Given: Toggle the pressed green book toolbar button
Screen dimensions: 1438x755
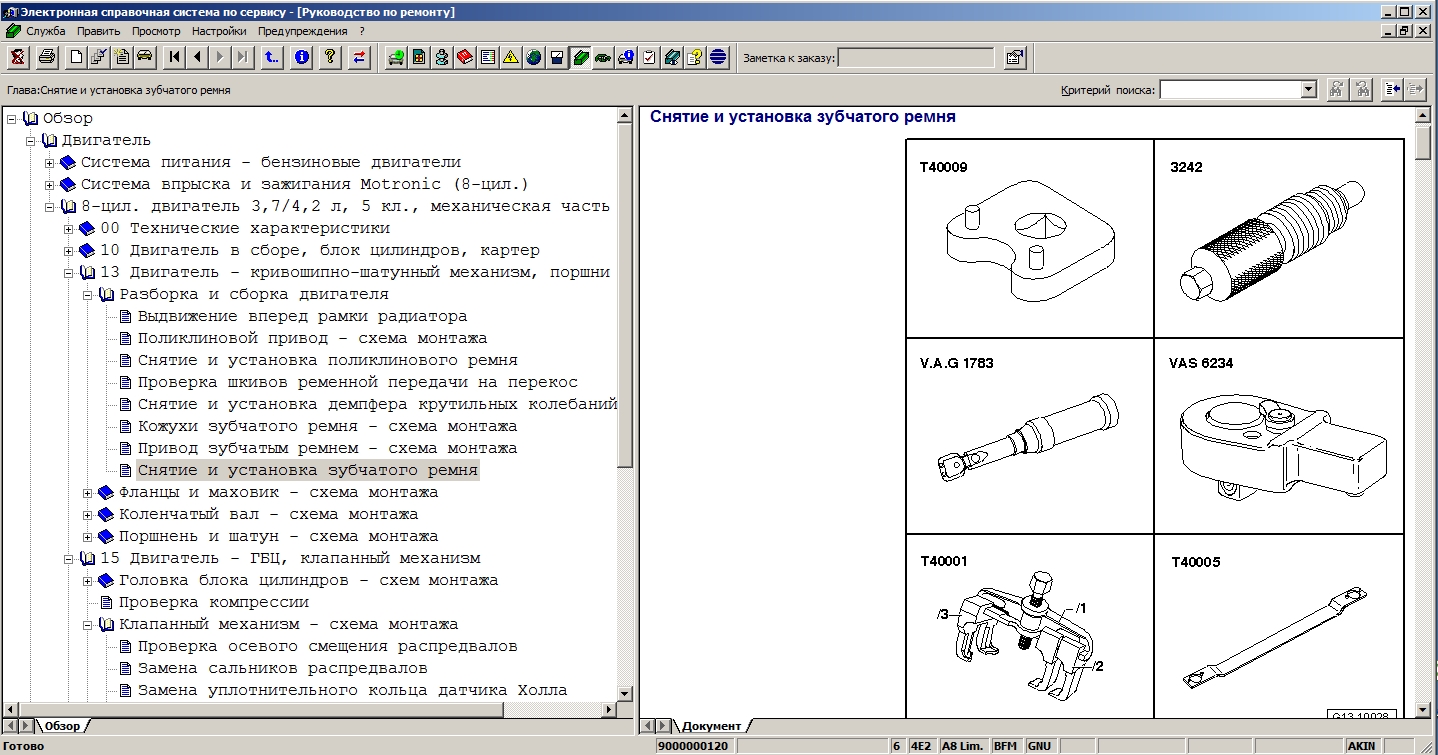Looking at the screenshot, I should 580,57.
